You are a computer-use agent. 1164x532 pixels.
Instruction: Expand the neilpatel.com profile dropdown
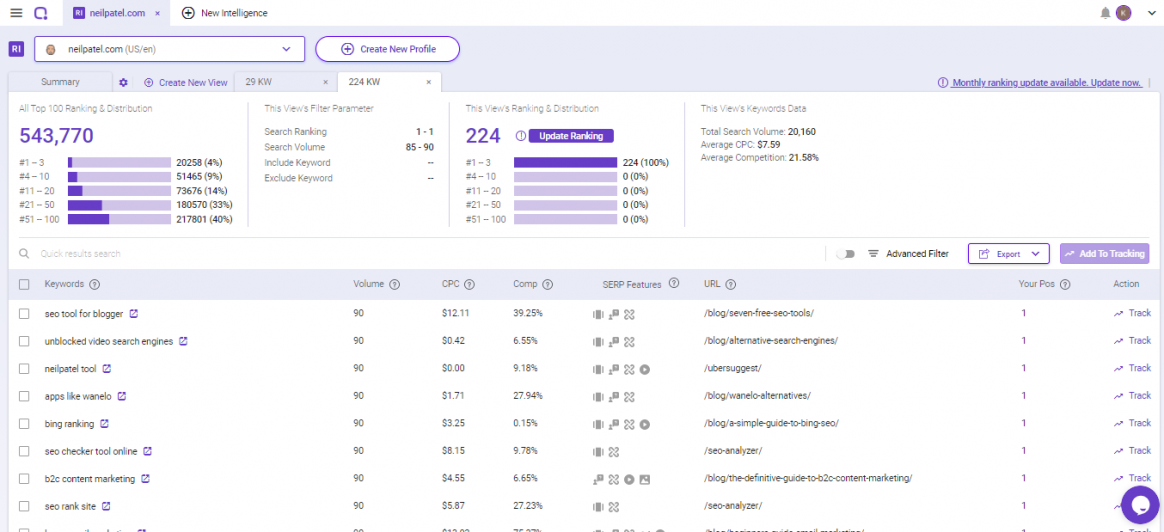click(x=169, y=49)
